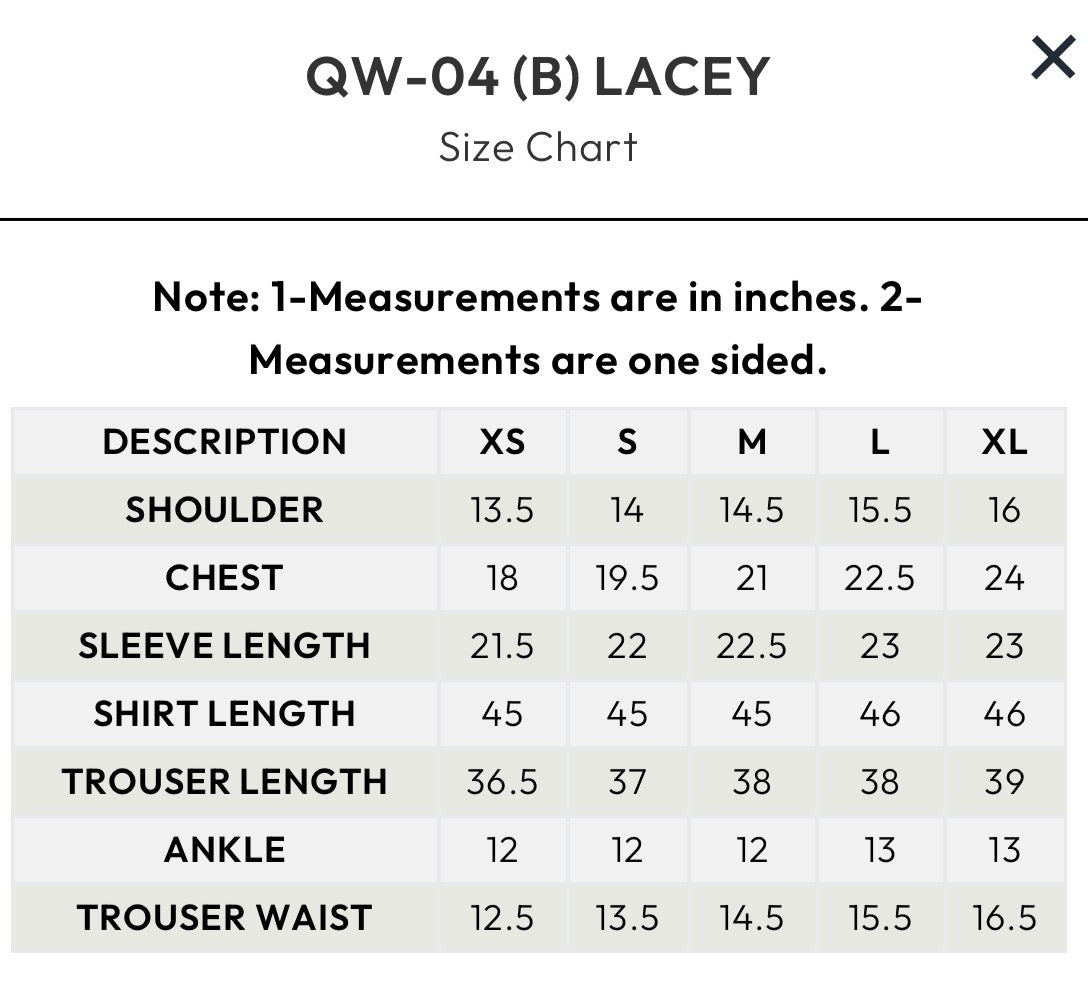
Task: Click the chest value 19.5 for size S
Action: (627, 578)
